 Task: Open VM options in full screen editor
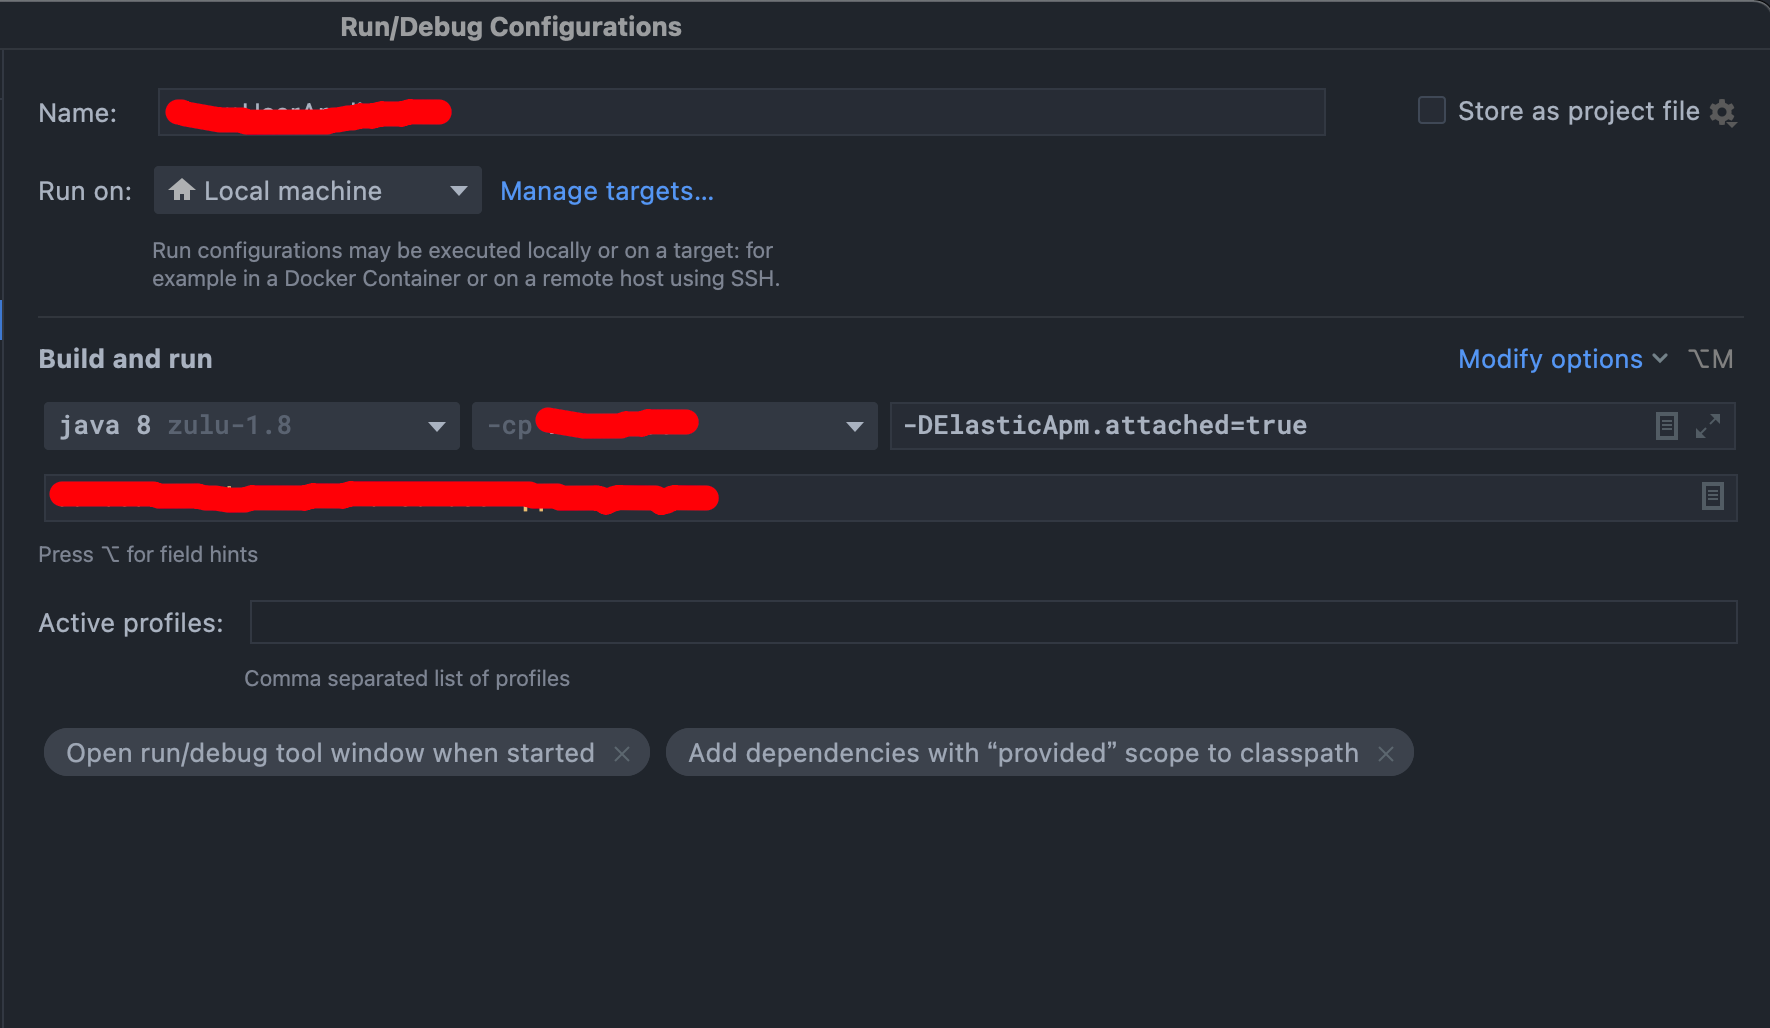point(1709,425)
